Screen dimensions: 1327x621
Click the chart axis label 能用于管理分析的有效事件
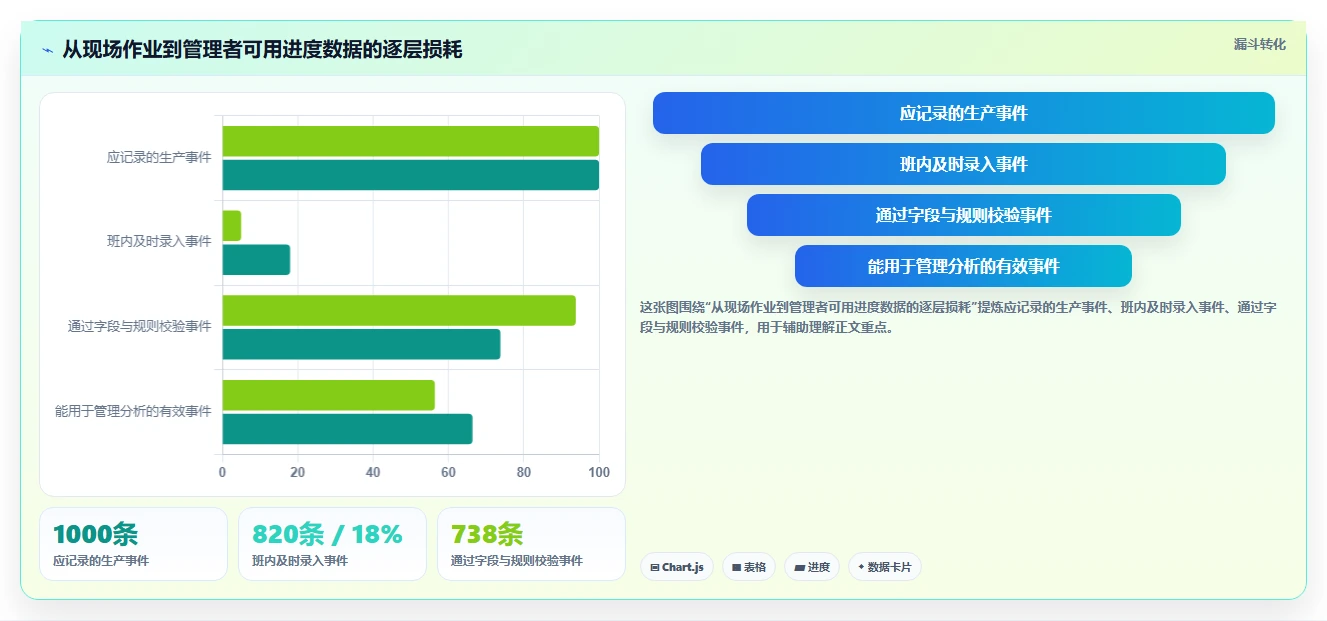[x=133, y=411]
